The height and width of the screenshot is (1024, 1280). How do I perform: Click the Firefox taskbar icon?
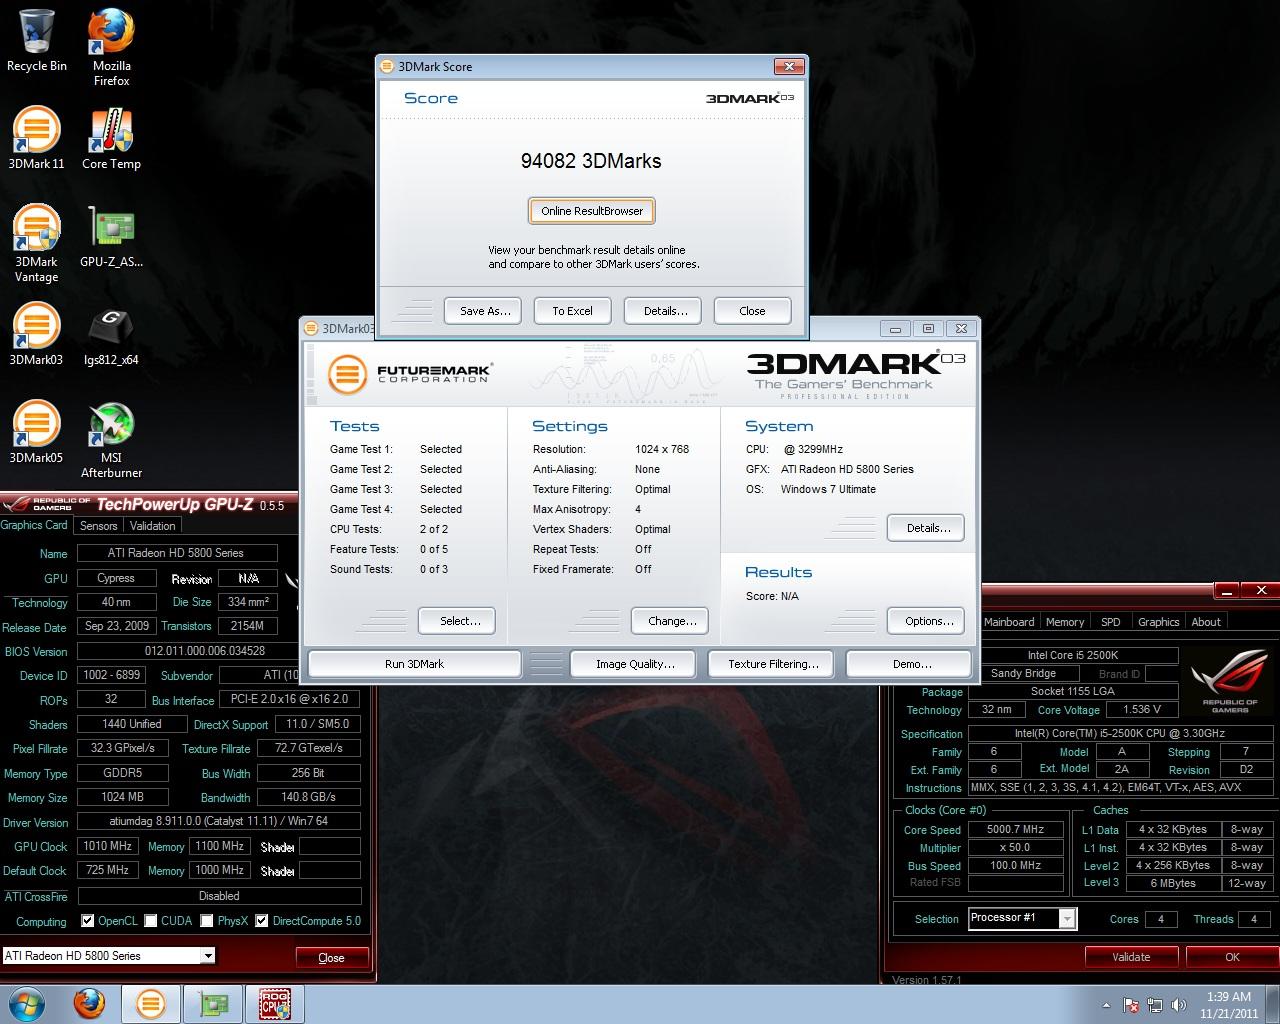point(90,1003)
